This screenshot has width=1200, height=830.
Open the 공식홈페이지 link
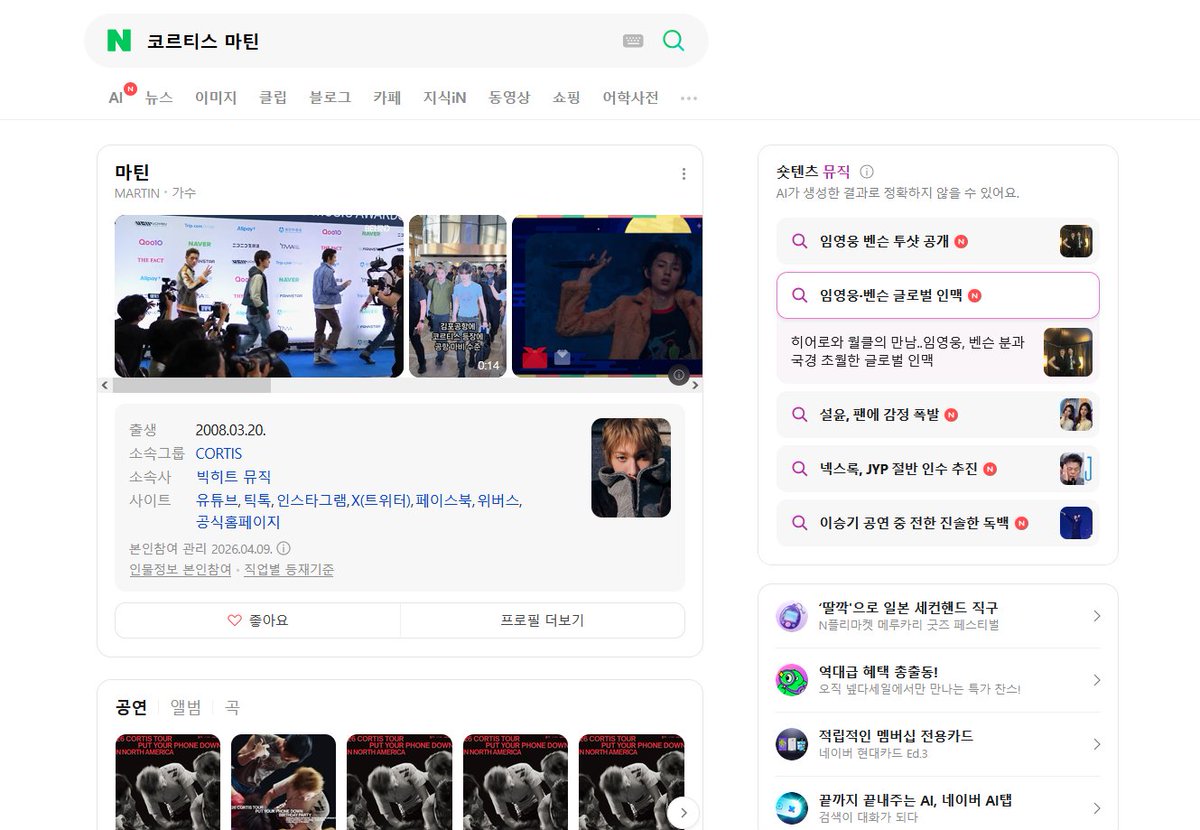tap(238, 522)
